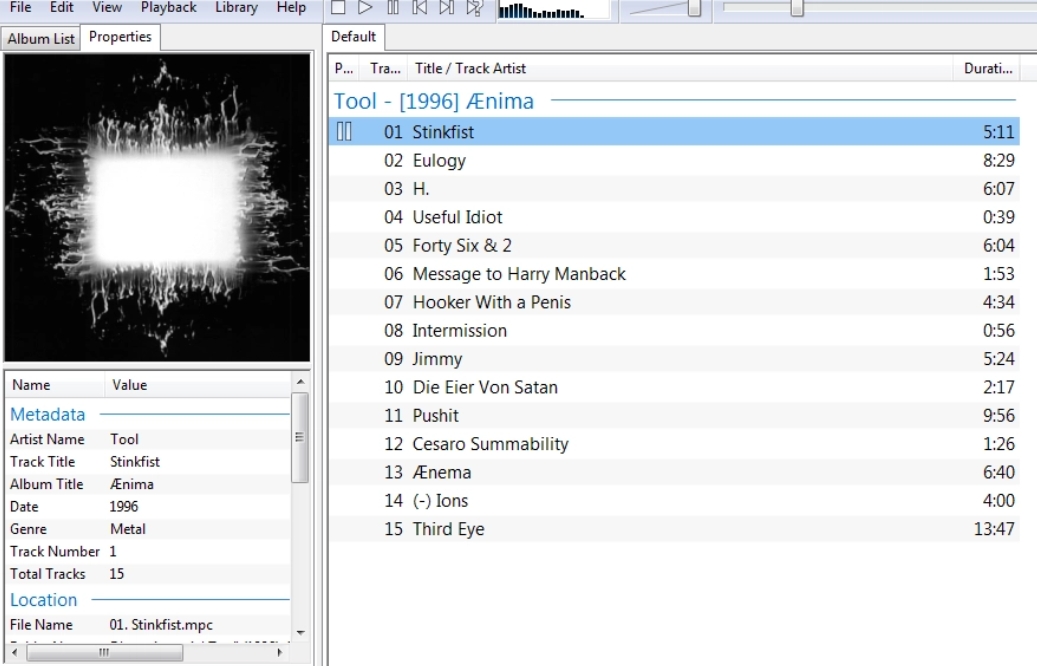Open the Library menu
Screen dimensions: 1037x666
tap(236, 7)
